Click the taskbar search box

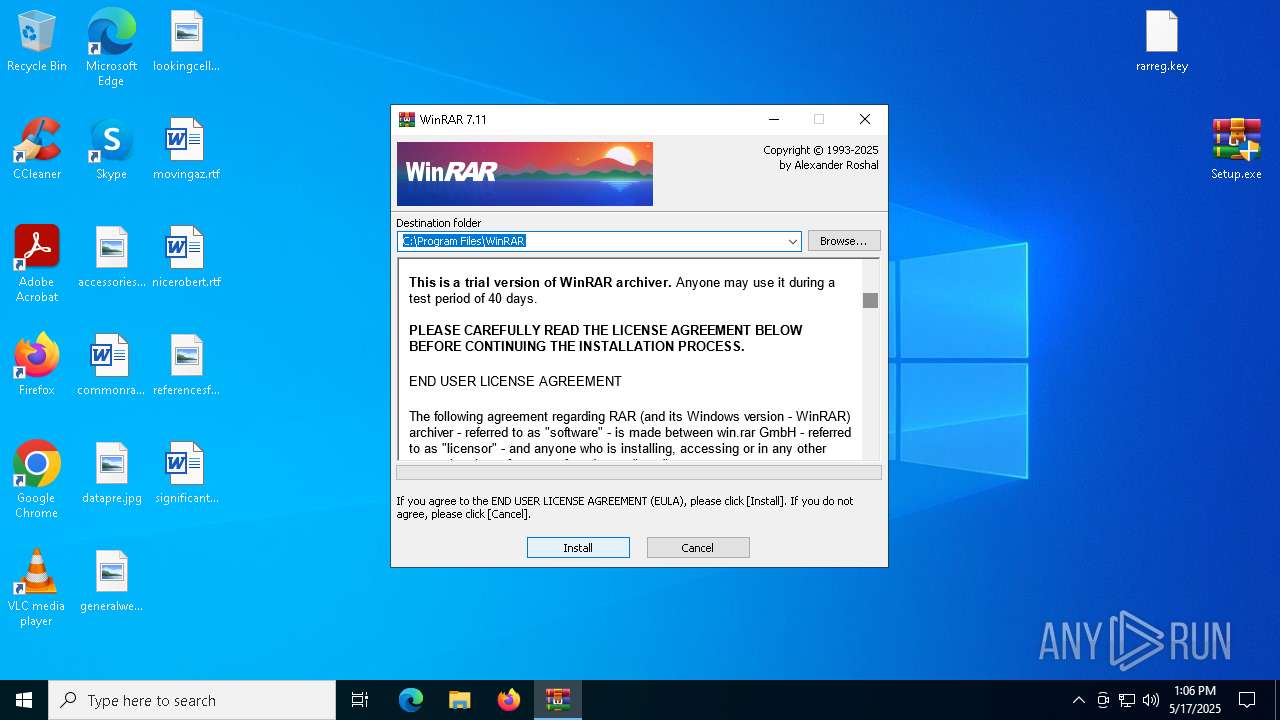[x=192, y=700]
